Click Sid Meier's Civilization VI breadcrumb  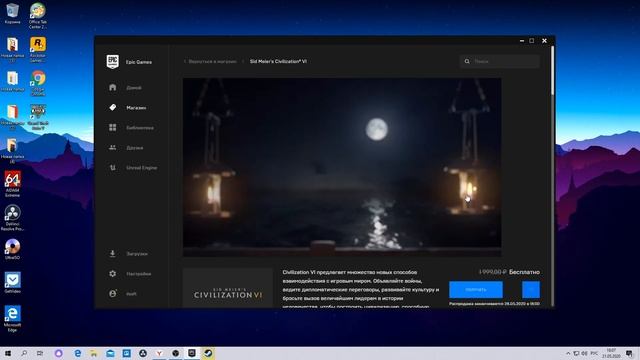pos(278,62)
